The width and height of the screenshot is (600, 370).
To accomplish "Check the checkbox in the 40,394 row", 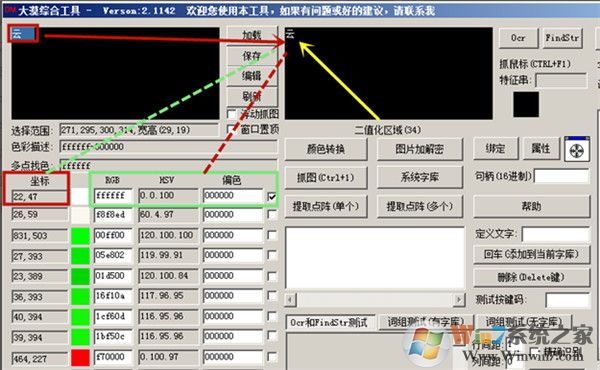I will click(x=272, y=316).
